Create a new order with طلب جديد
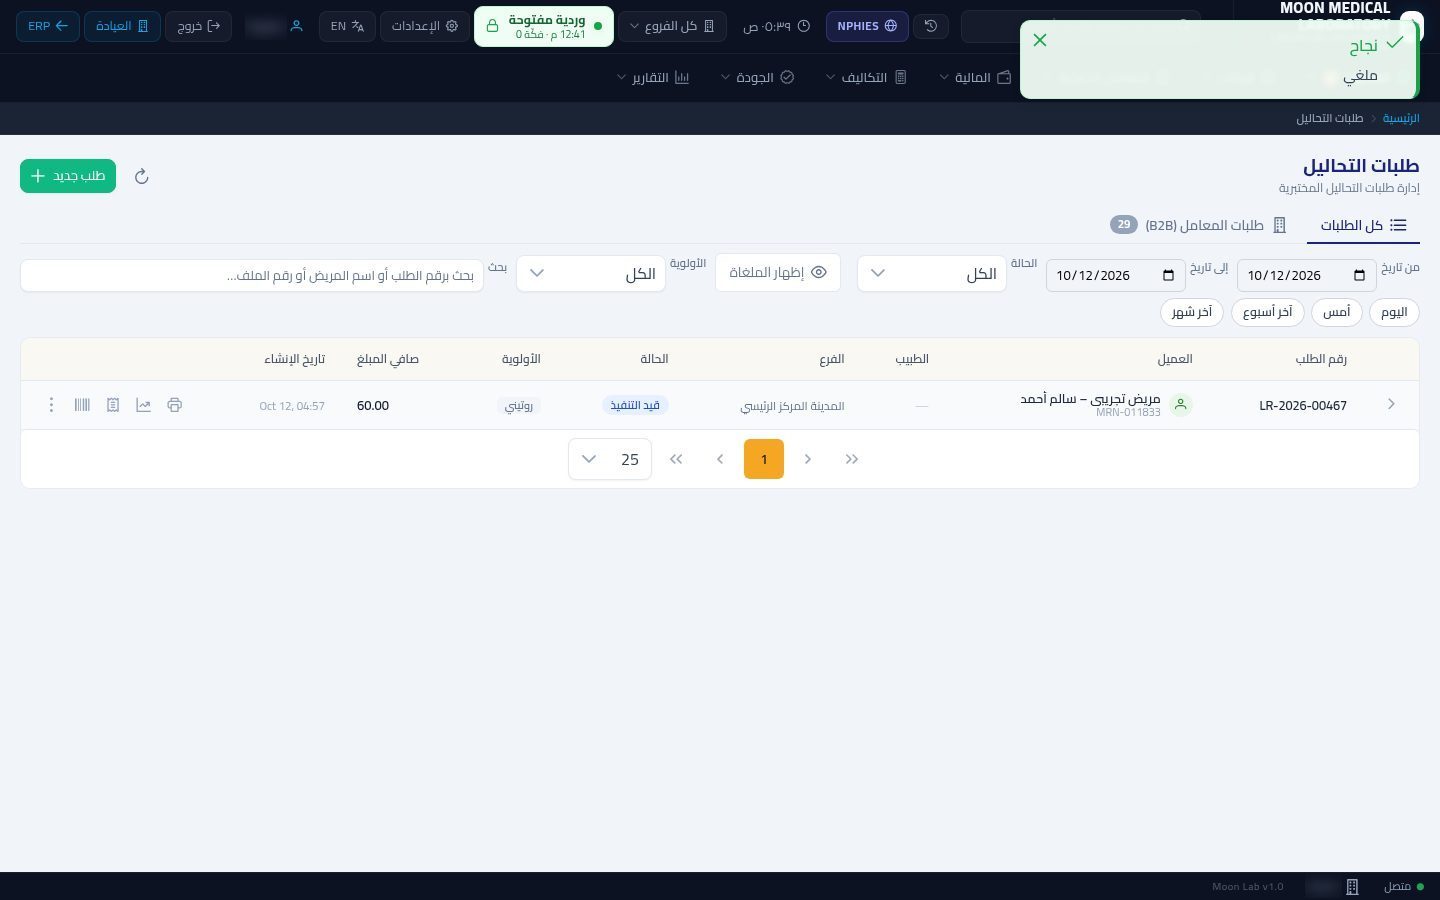Screen dimensions: 1440x900 [68, 176]
